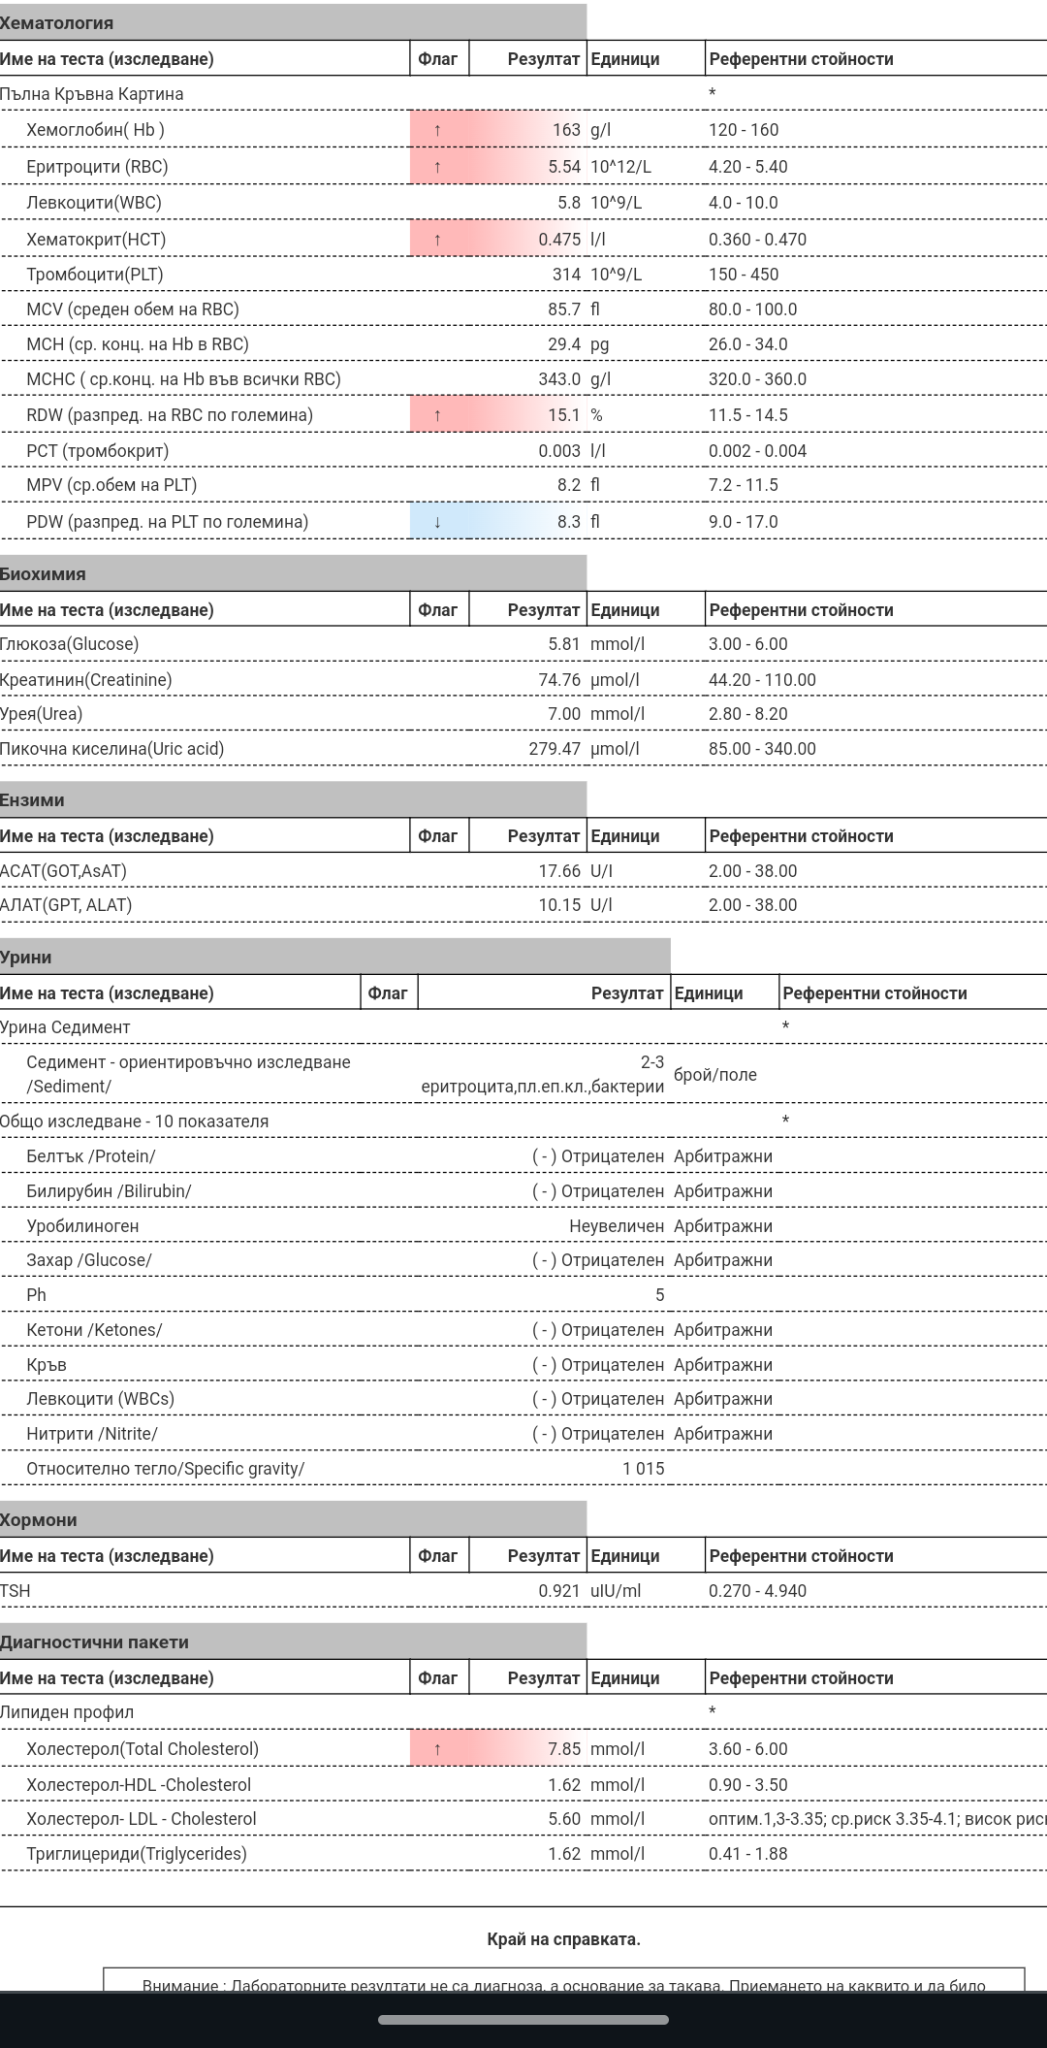Screen dimensions: 1047x2048
Task: Click the Уробилиноген result 'Неувеличен'
Action: [x=617, y=1227]
